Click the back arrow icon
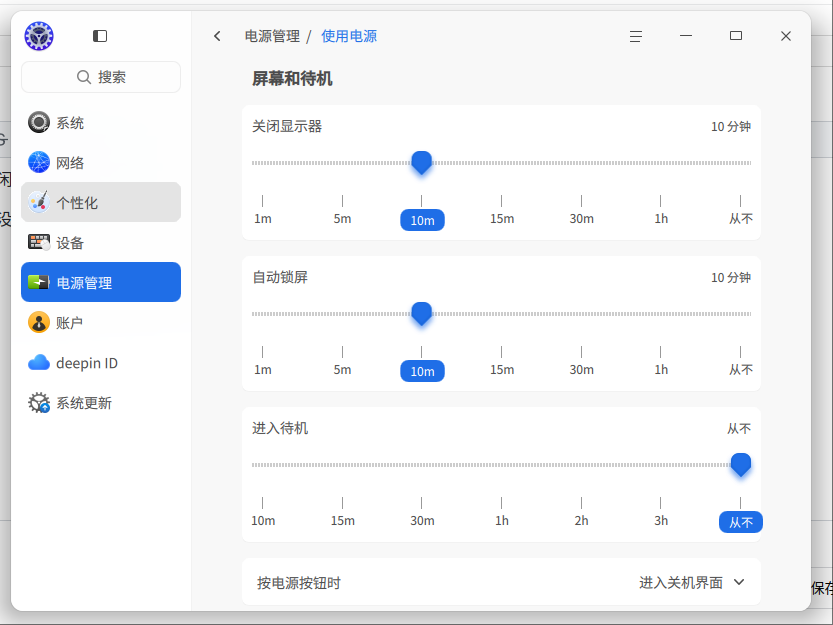The image size is (833, 625). [x=217, y=36]
